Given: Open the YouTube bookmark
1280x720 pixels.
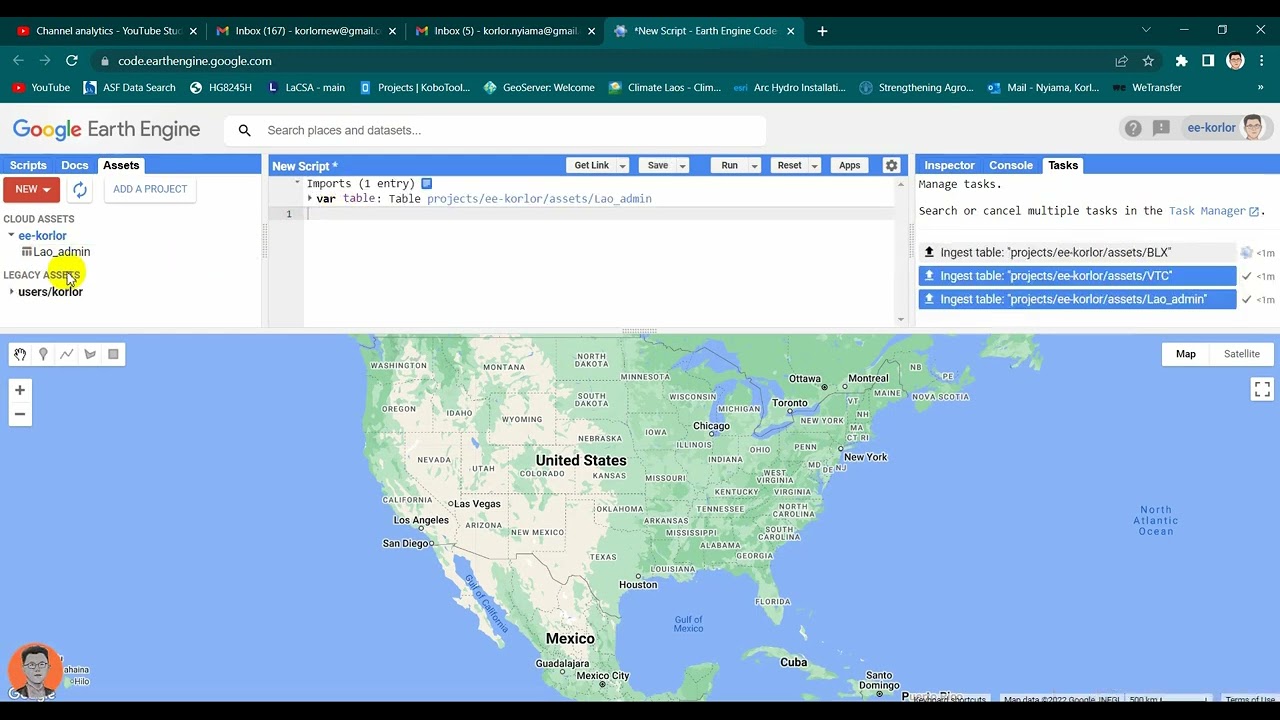Looking at the screenshot, I should (x=41, y=87).
